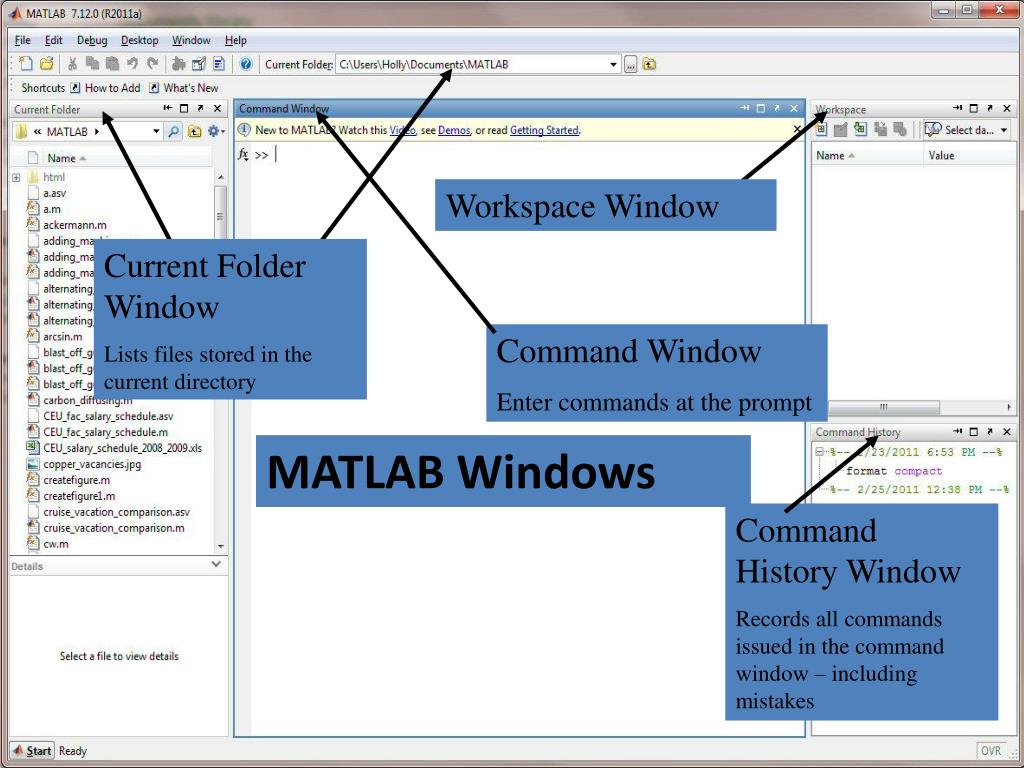The image size is (1024, 768).
Task: Click in the Command Window prompt area
Action: (522, 155)
